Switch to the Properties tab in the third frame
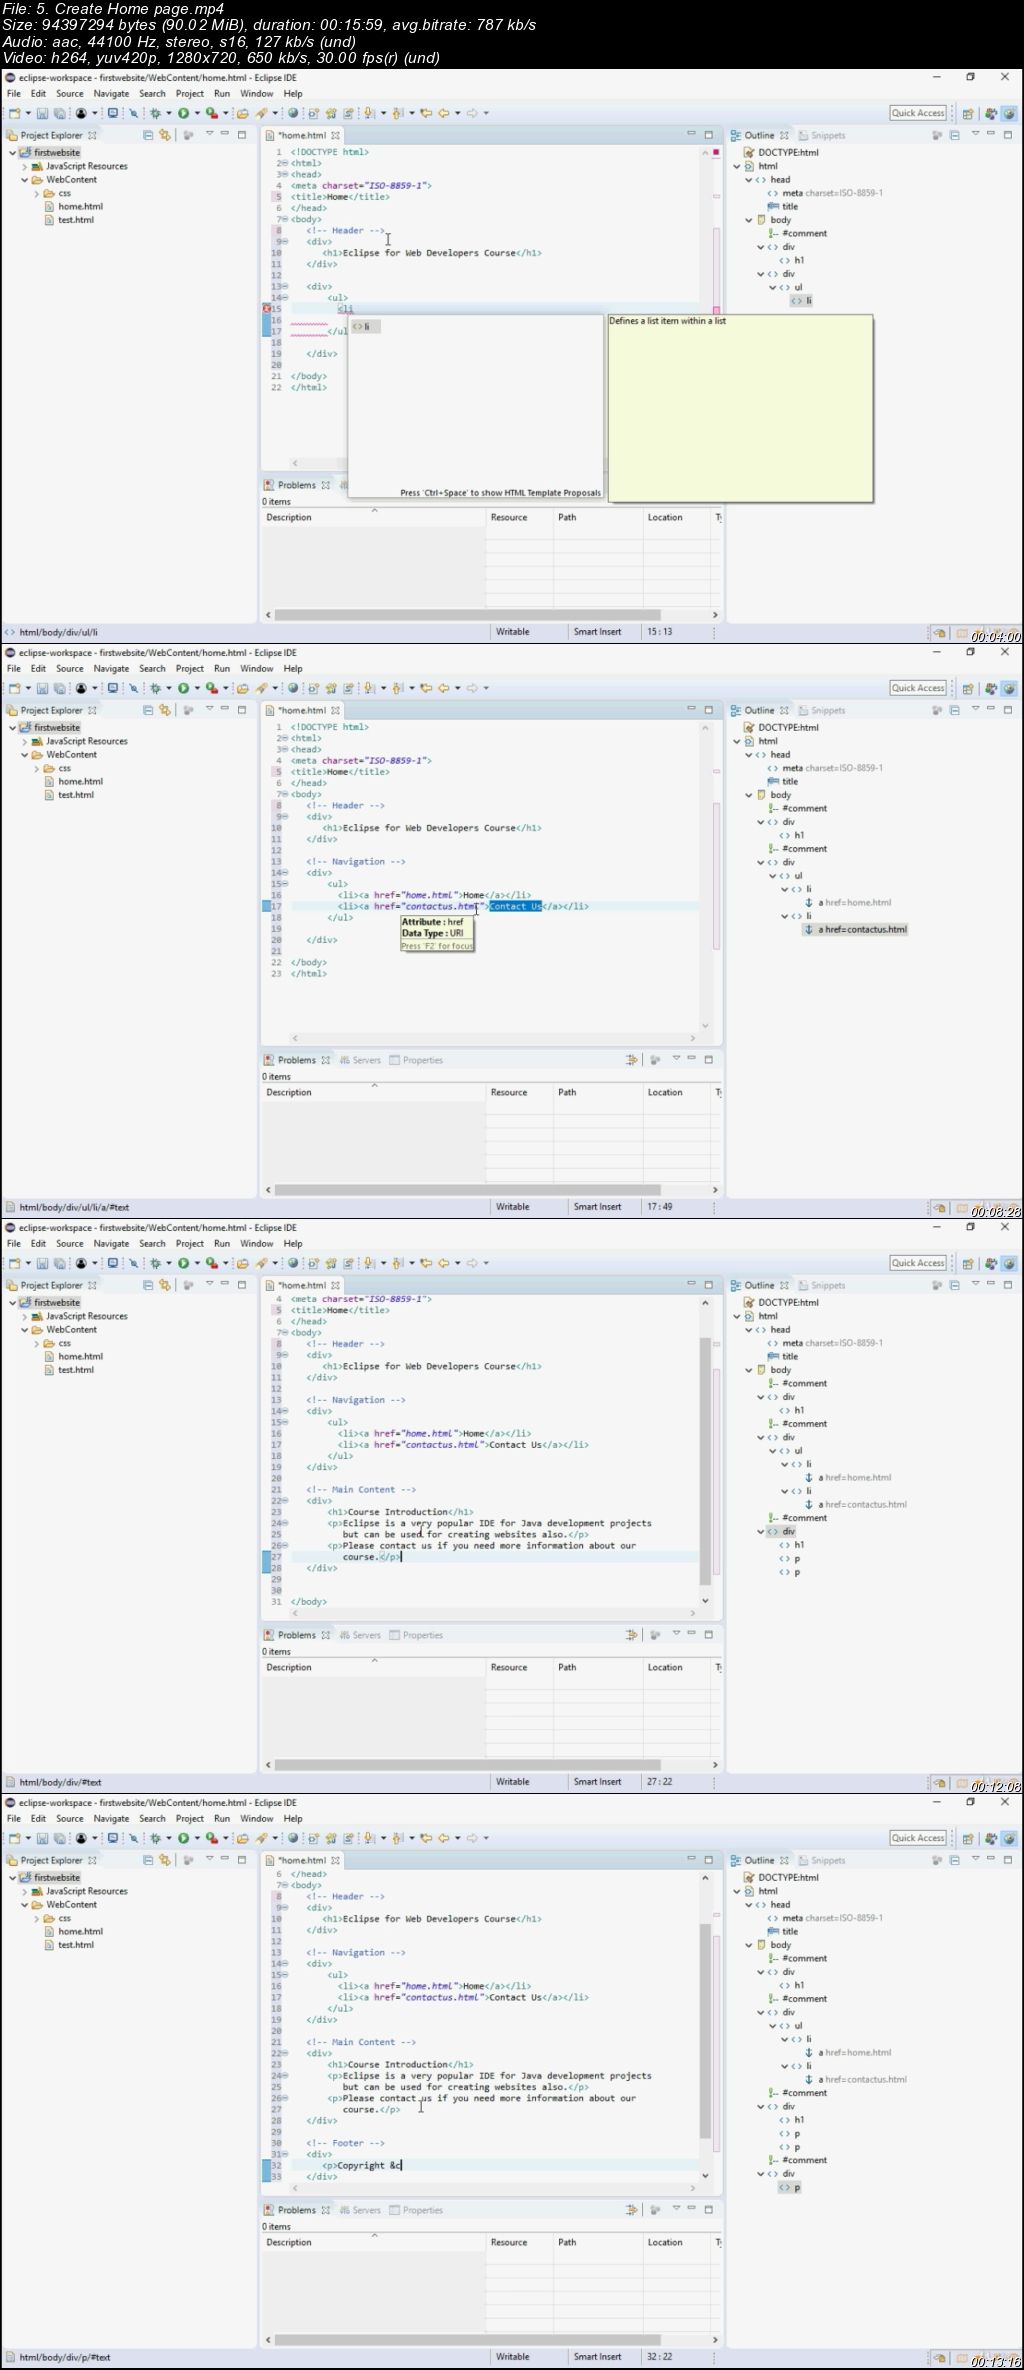 click(x=416, y=1636)
